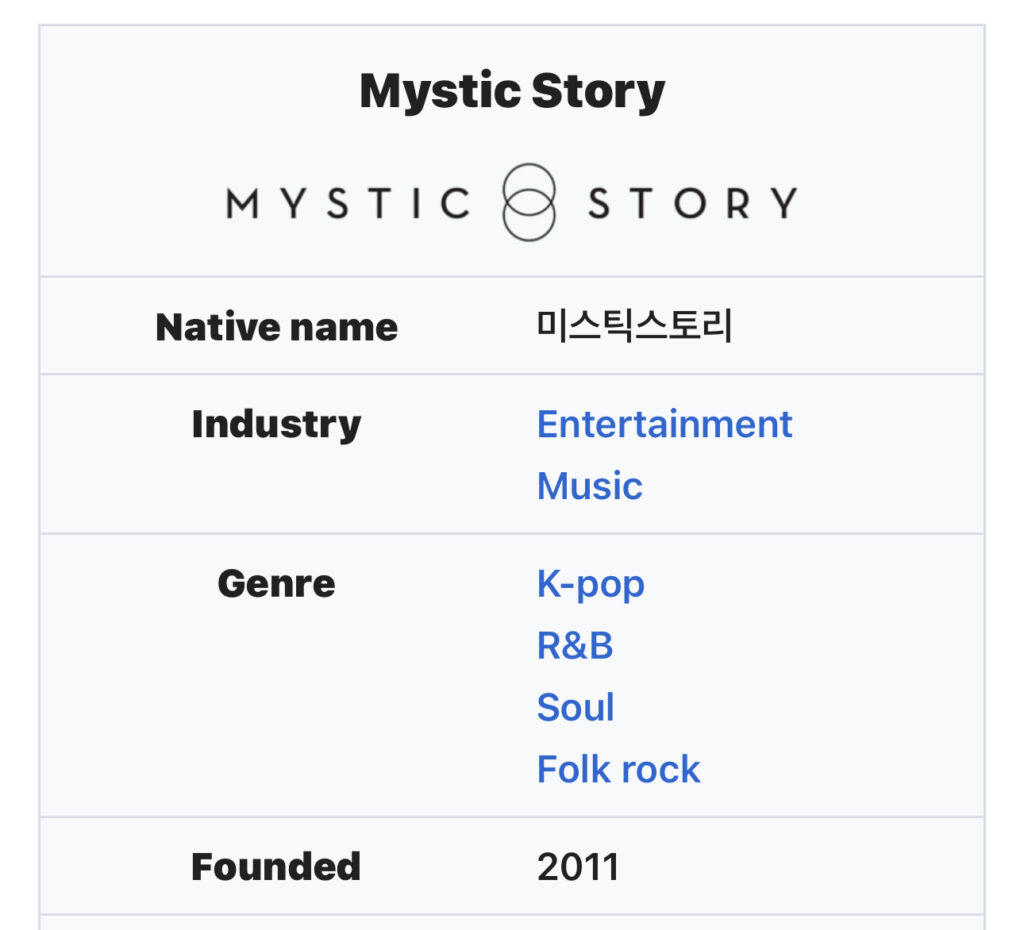Screen dimensions: 1024x930
Task: Click the Native name row label
Action: (x=276, y=327)
